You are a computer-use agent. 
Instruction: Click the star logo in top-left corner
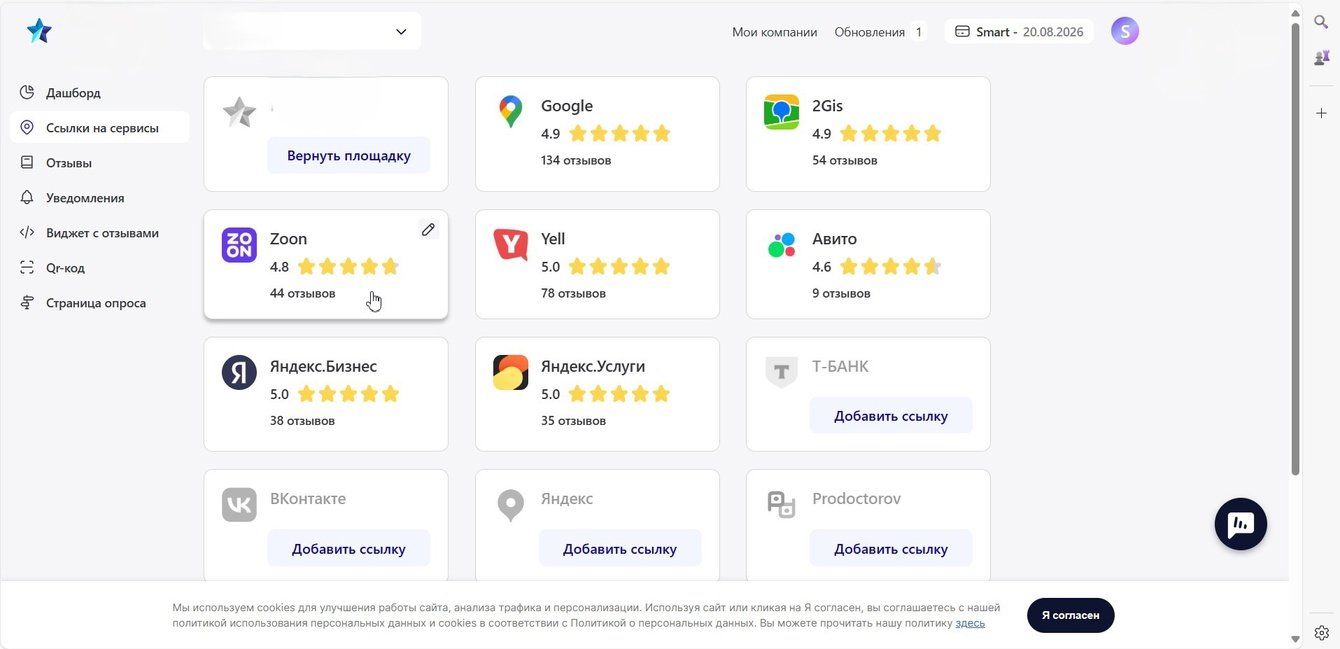tap(39, 32)
